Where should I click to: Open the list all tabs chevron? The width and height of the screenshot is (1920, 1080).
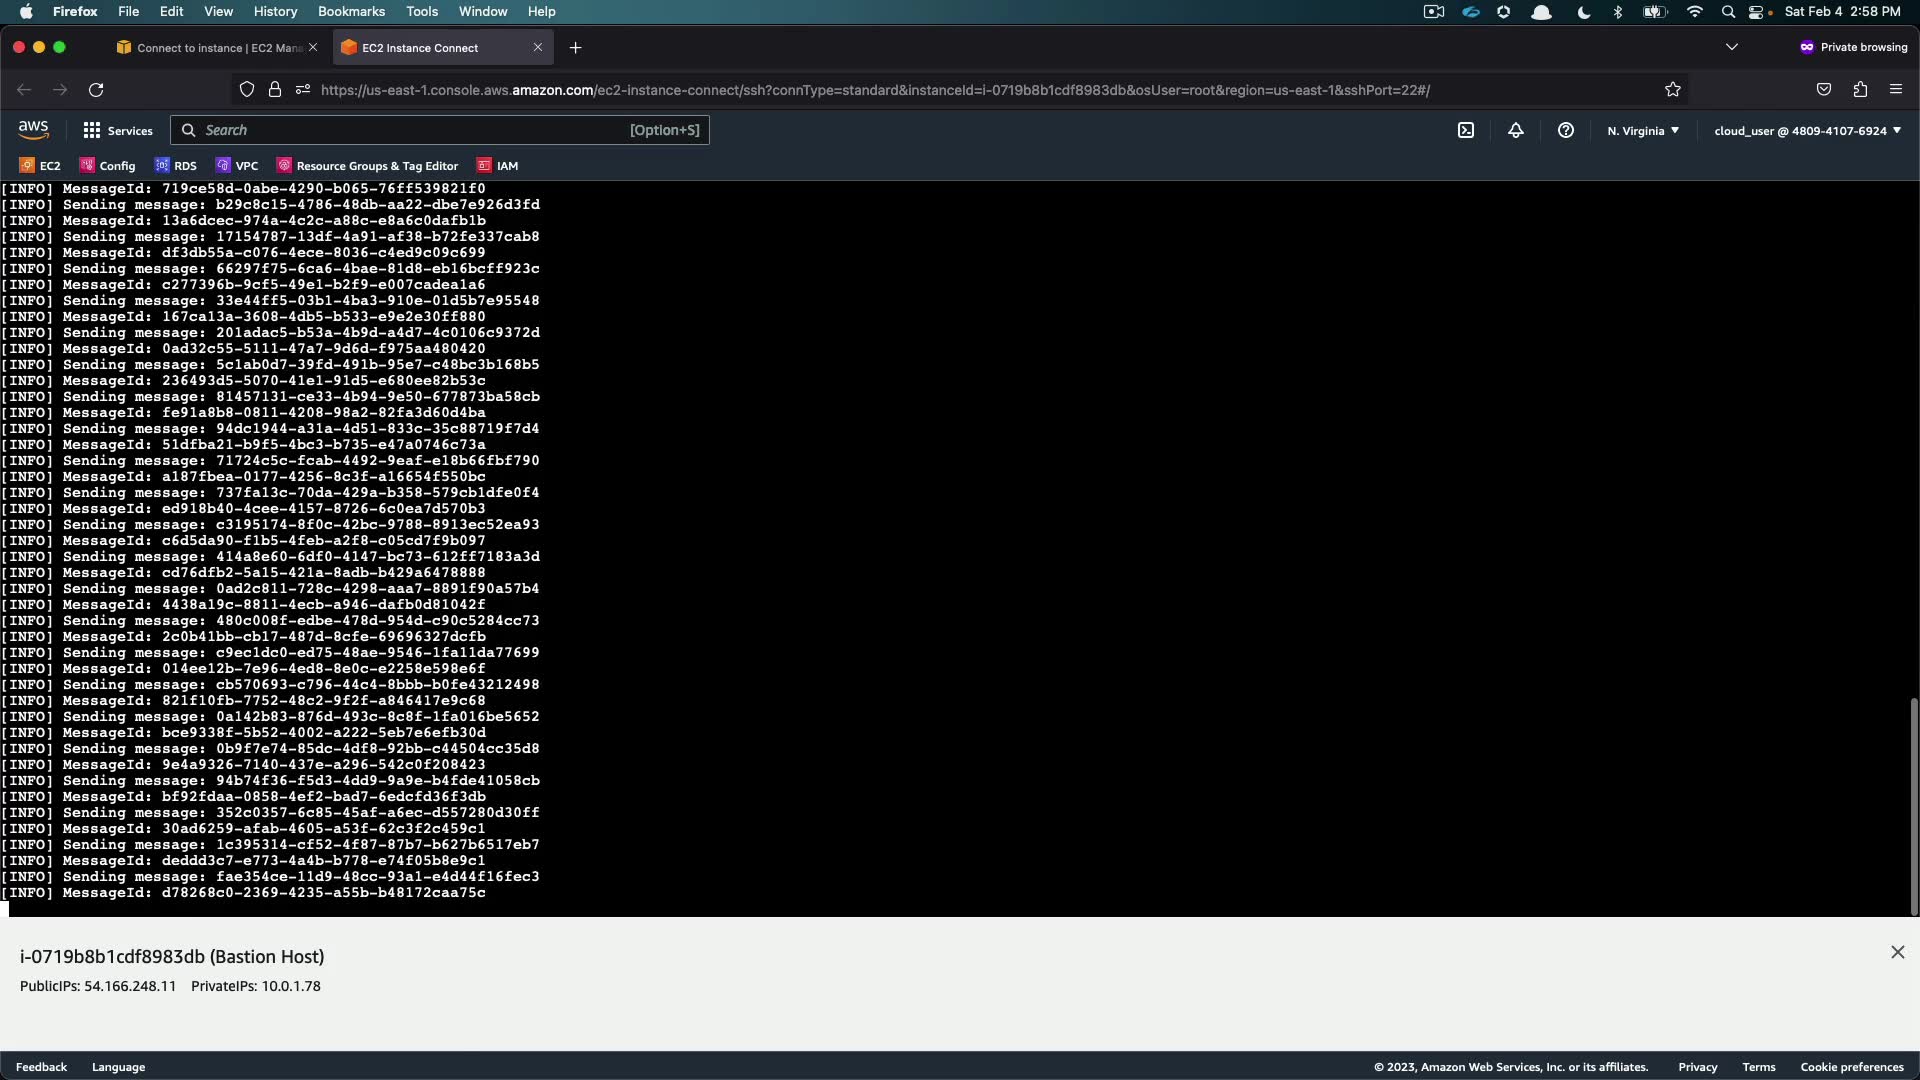1731,47
